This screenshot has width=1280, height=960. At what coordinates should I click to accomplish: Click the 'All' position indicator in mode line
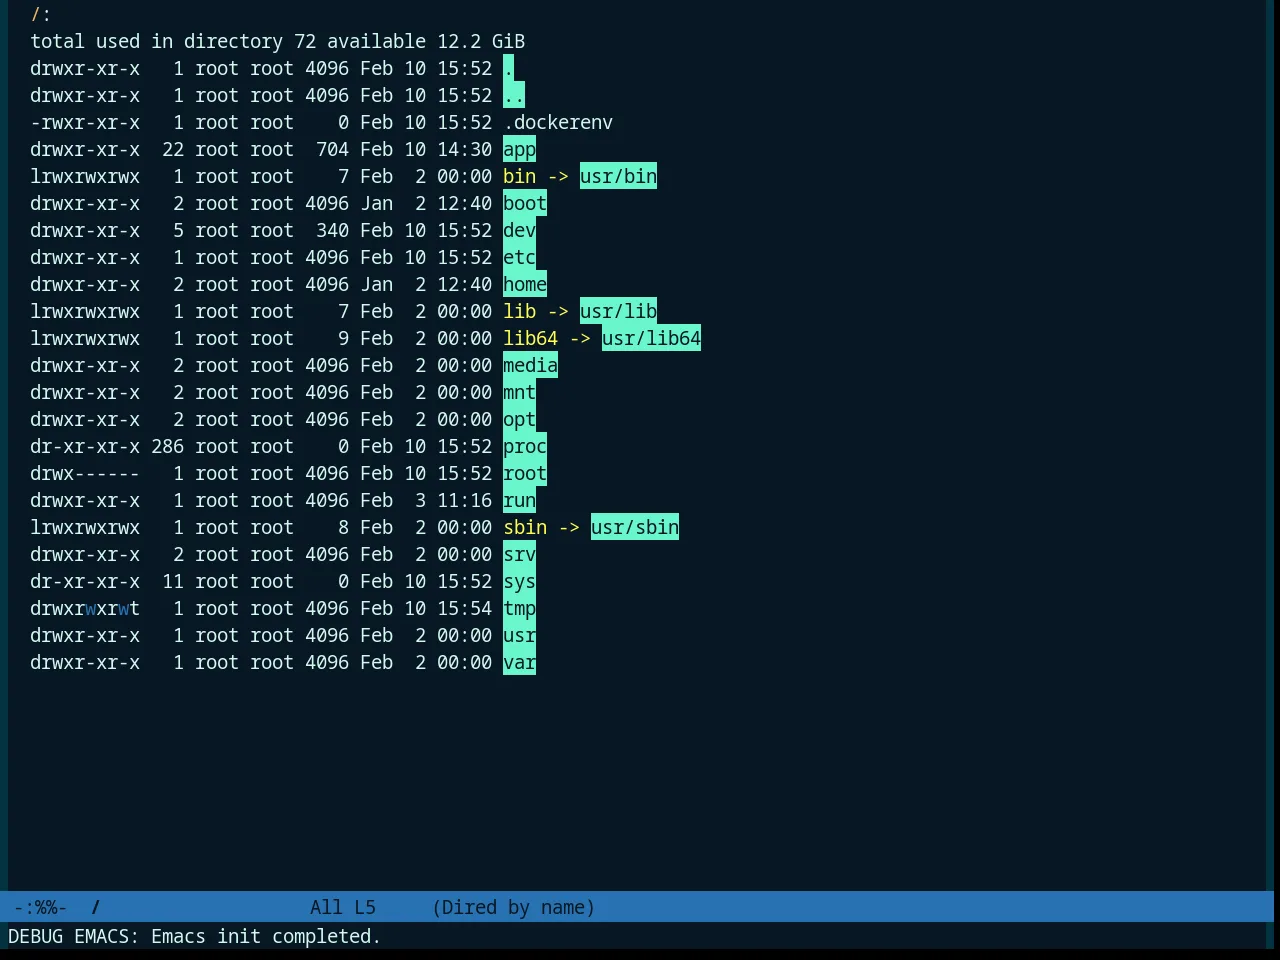pos(326,908)
